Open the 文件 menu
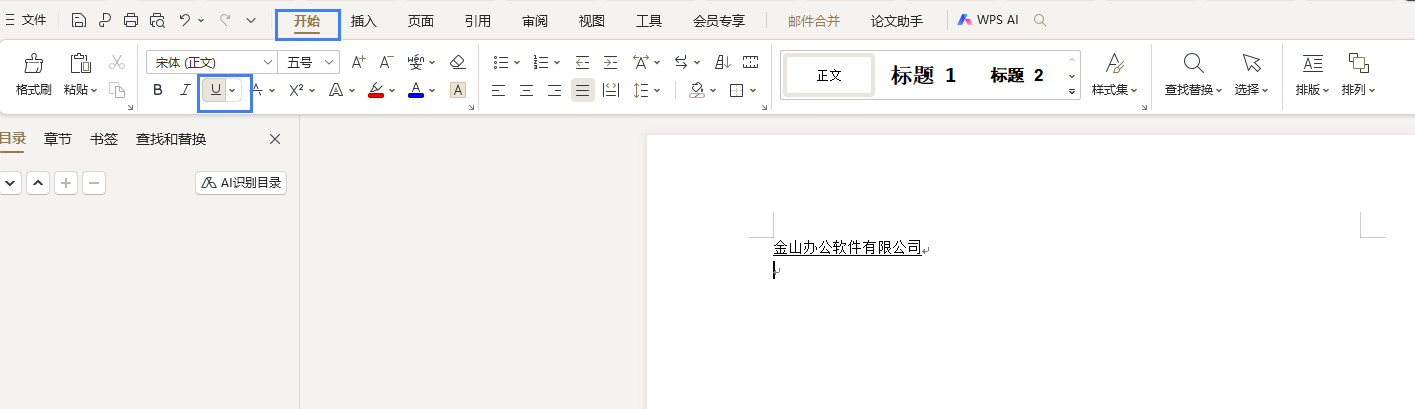The height and width of the screenshot is (409, 1415). pos(27,20)
